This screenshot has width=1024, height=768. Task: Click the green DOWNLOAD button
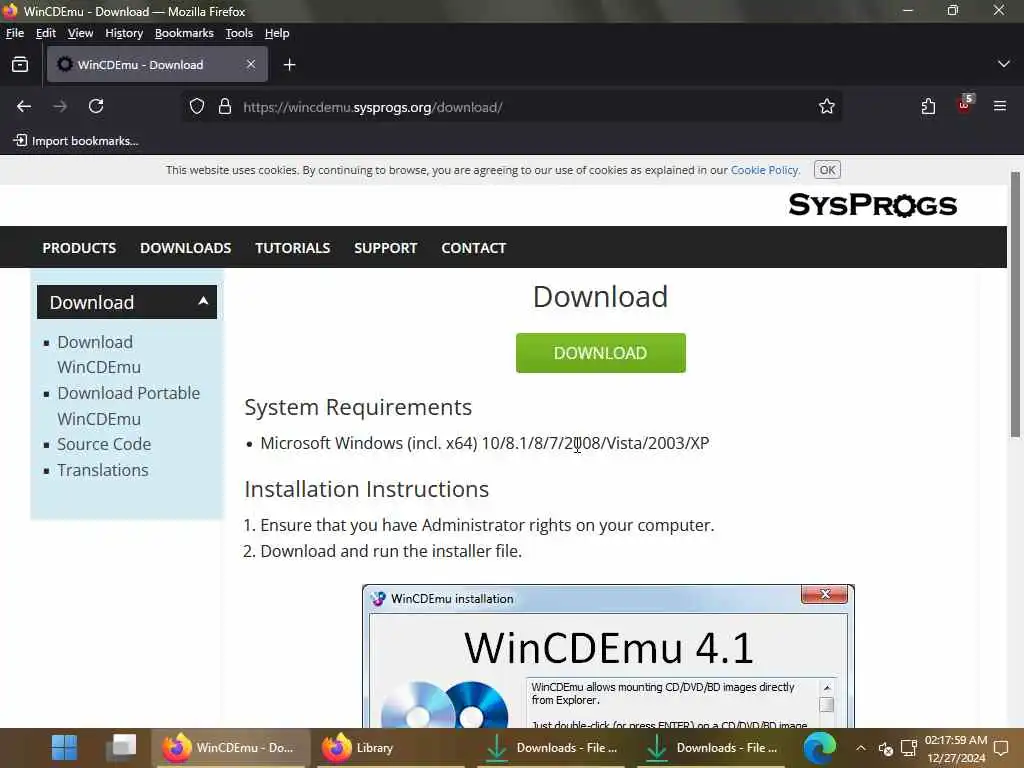pyautogui.click(x=601, y=353)
